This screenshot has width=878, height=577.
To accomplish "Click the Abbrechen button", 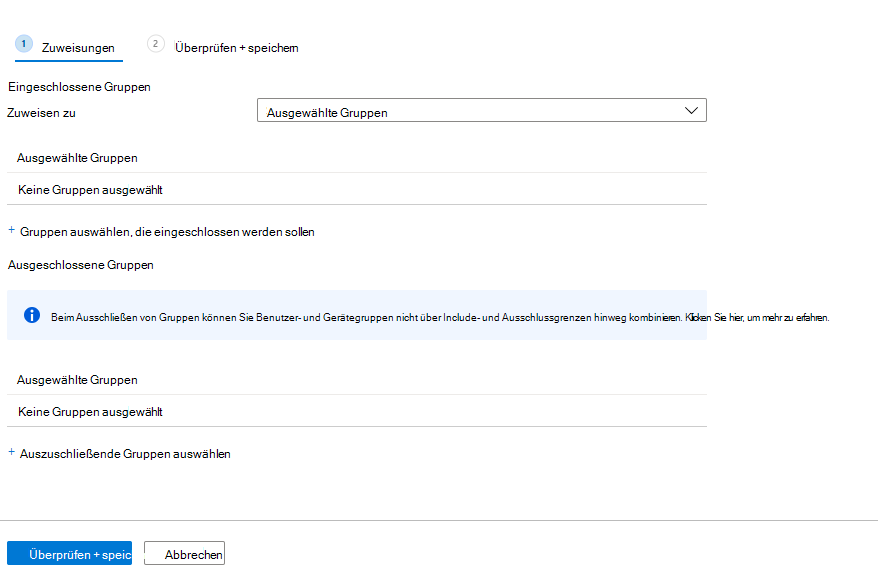I will point(185,554).
